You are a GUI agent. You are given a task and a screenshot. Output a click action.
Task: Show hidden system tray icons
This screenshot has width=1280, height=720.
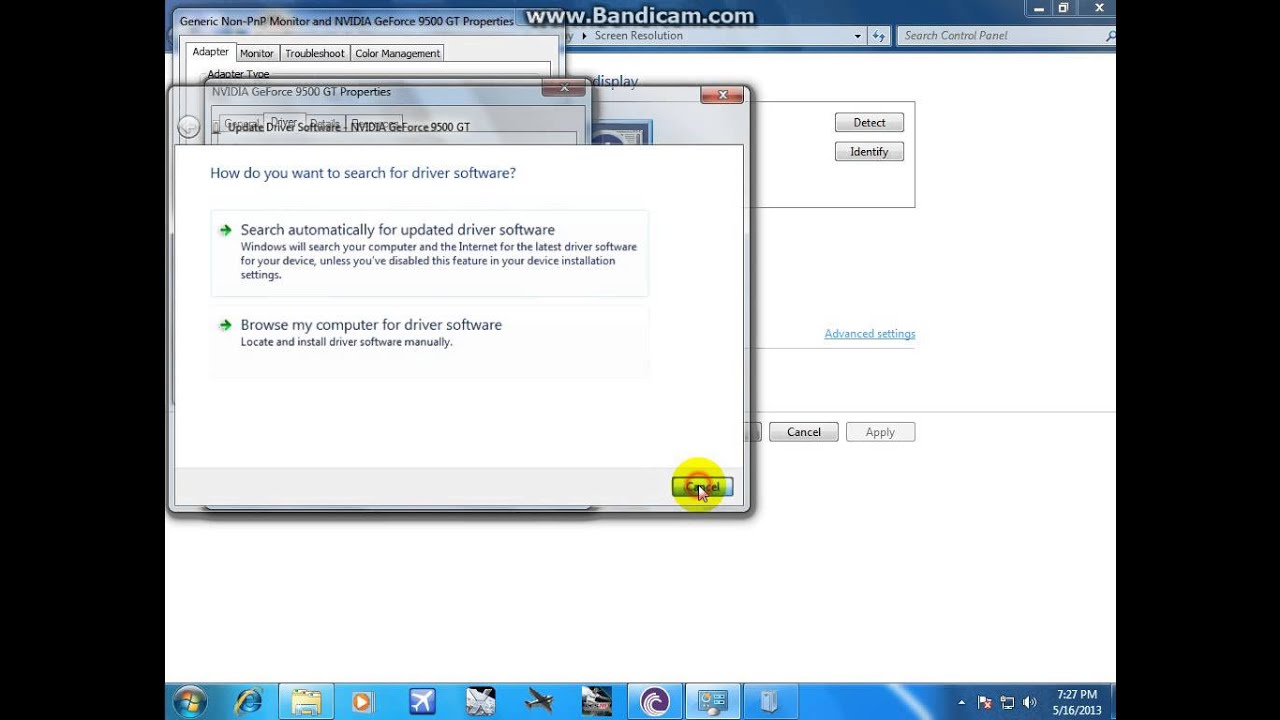click(x=962, y=702)
